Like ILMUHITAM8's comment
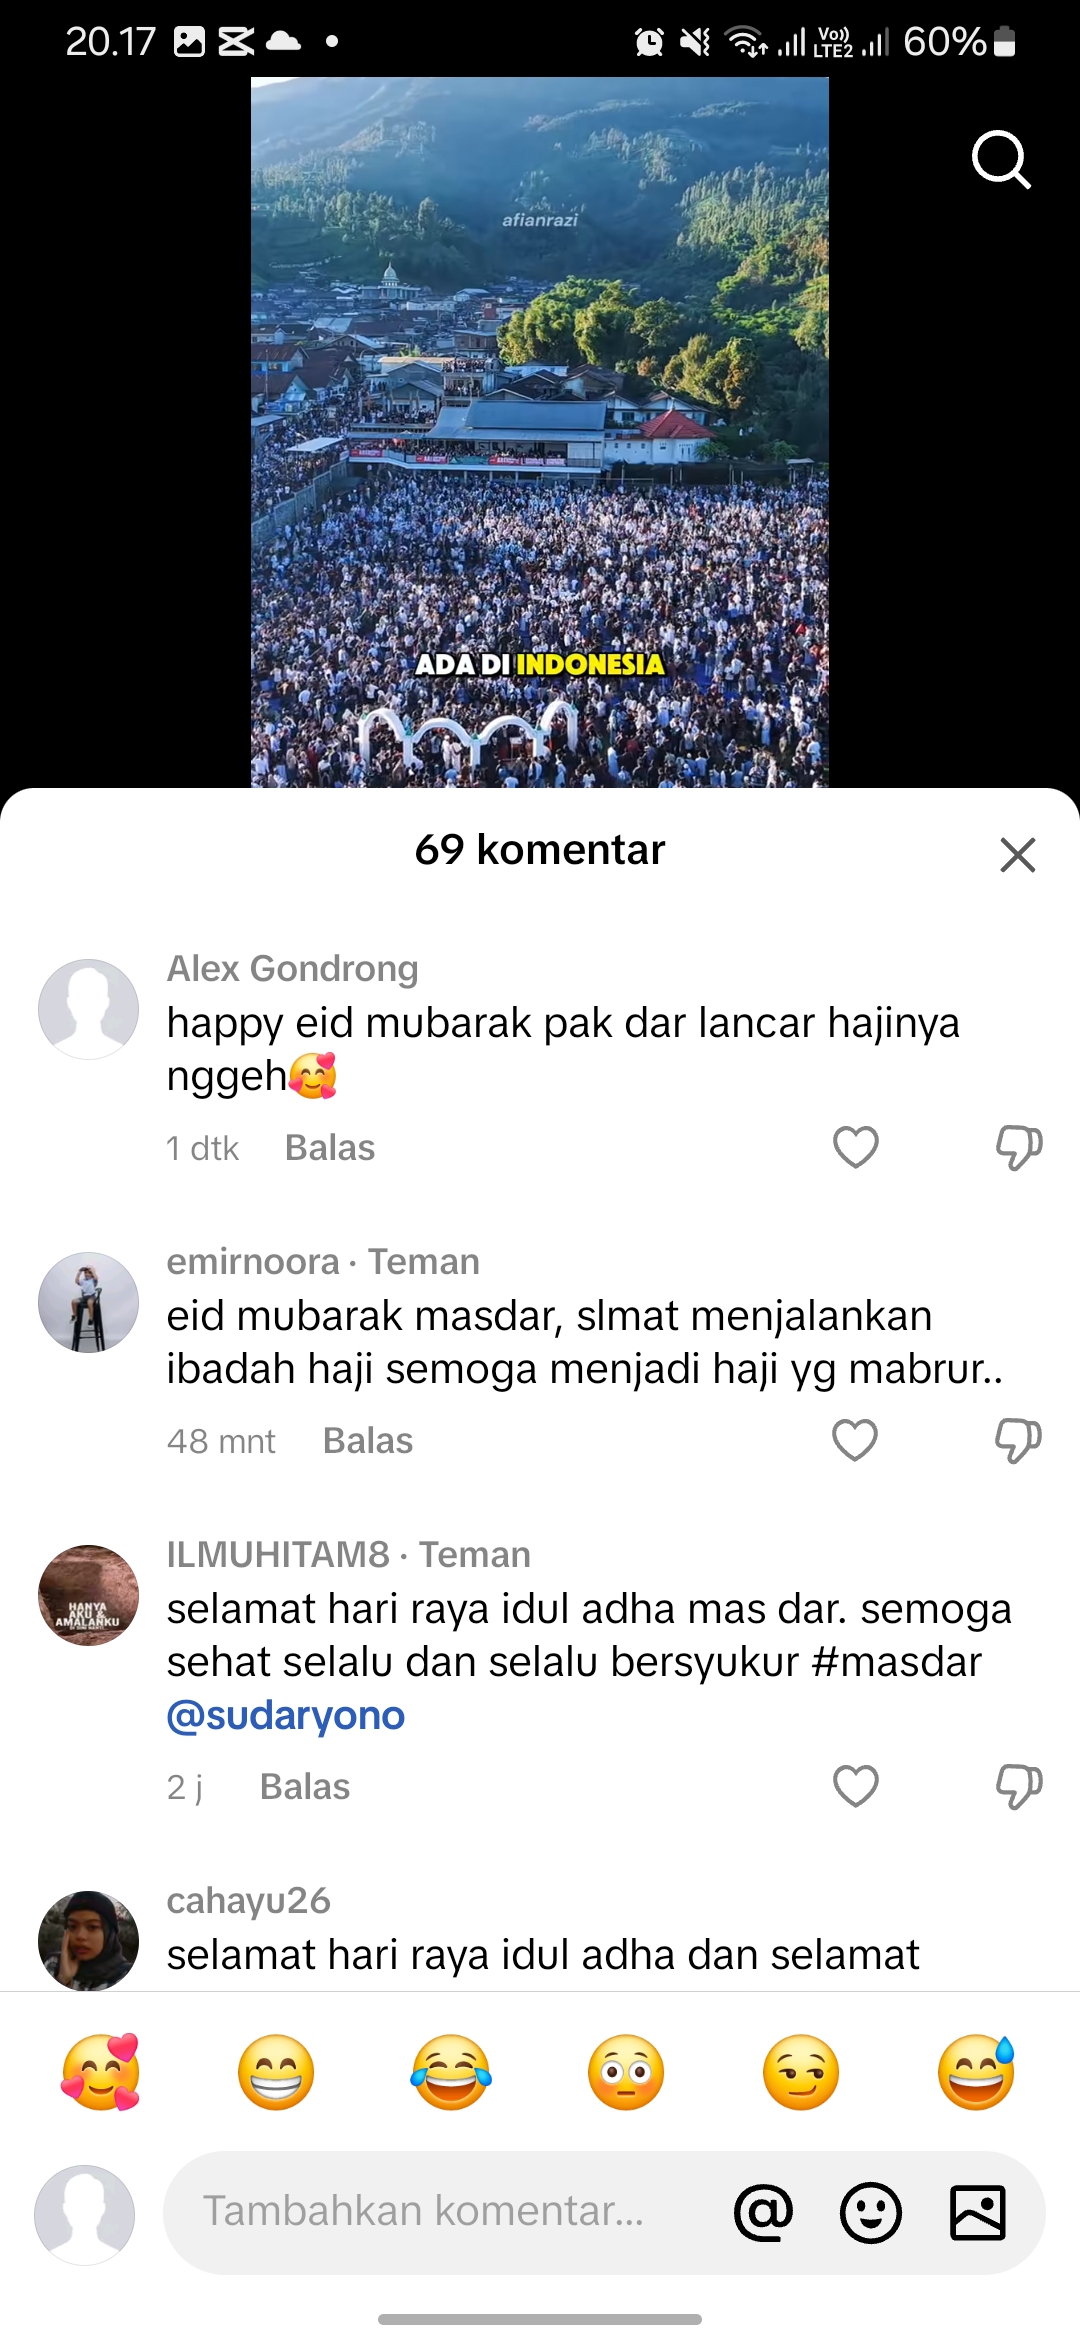The image size is (1080, 2340). [x=856, y=1786]
